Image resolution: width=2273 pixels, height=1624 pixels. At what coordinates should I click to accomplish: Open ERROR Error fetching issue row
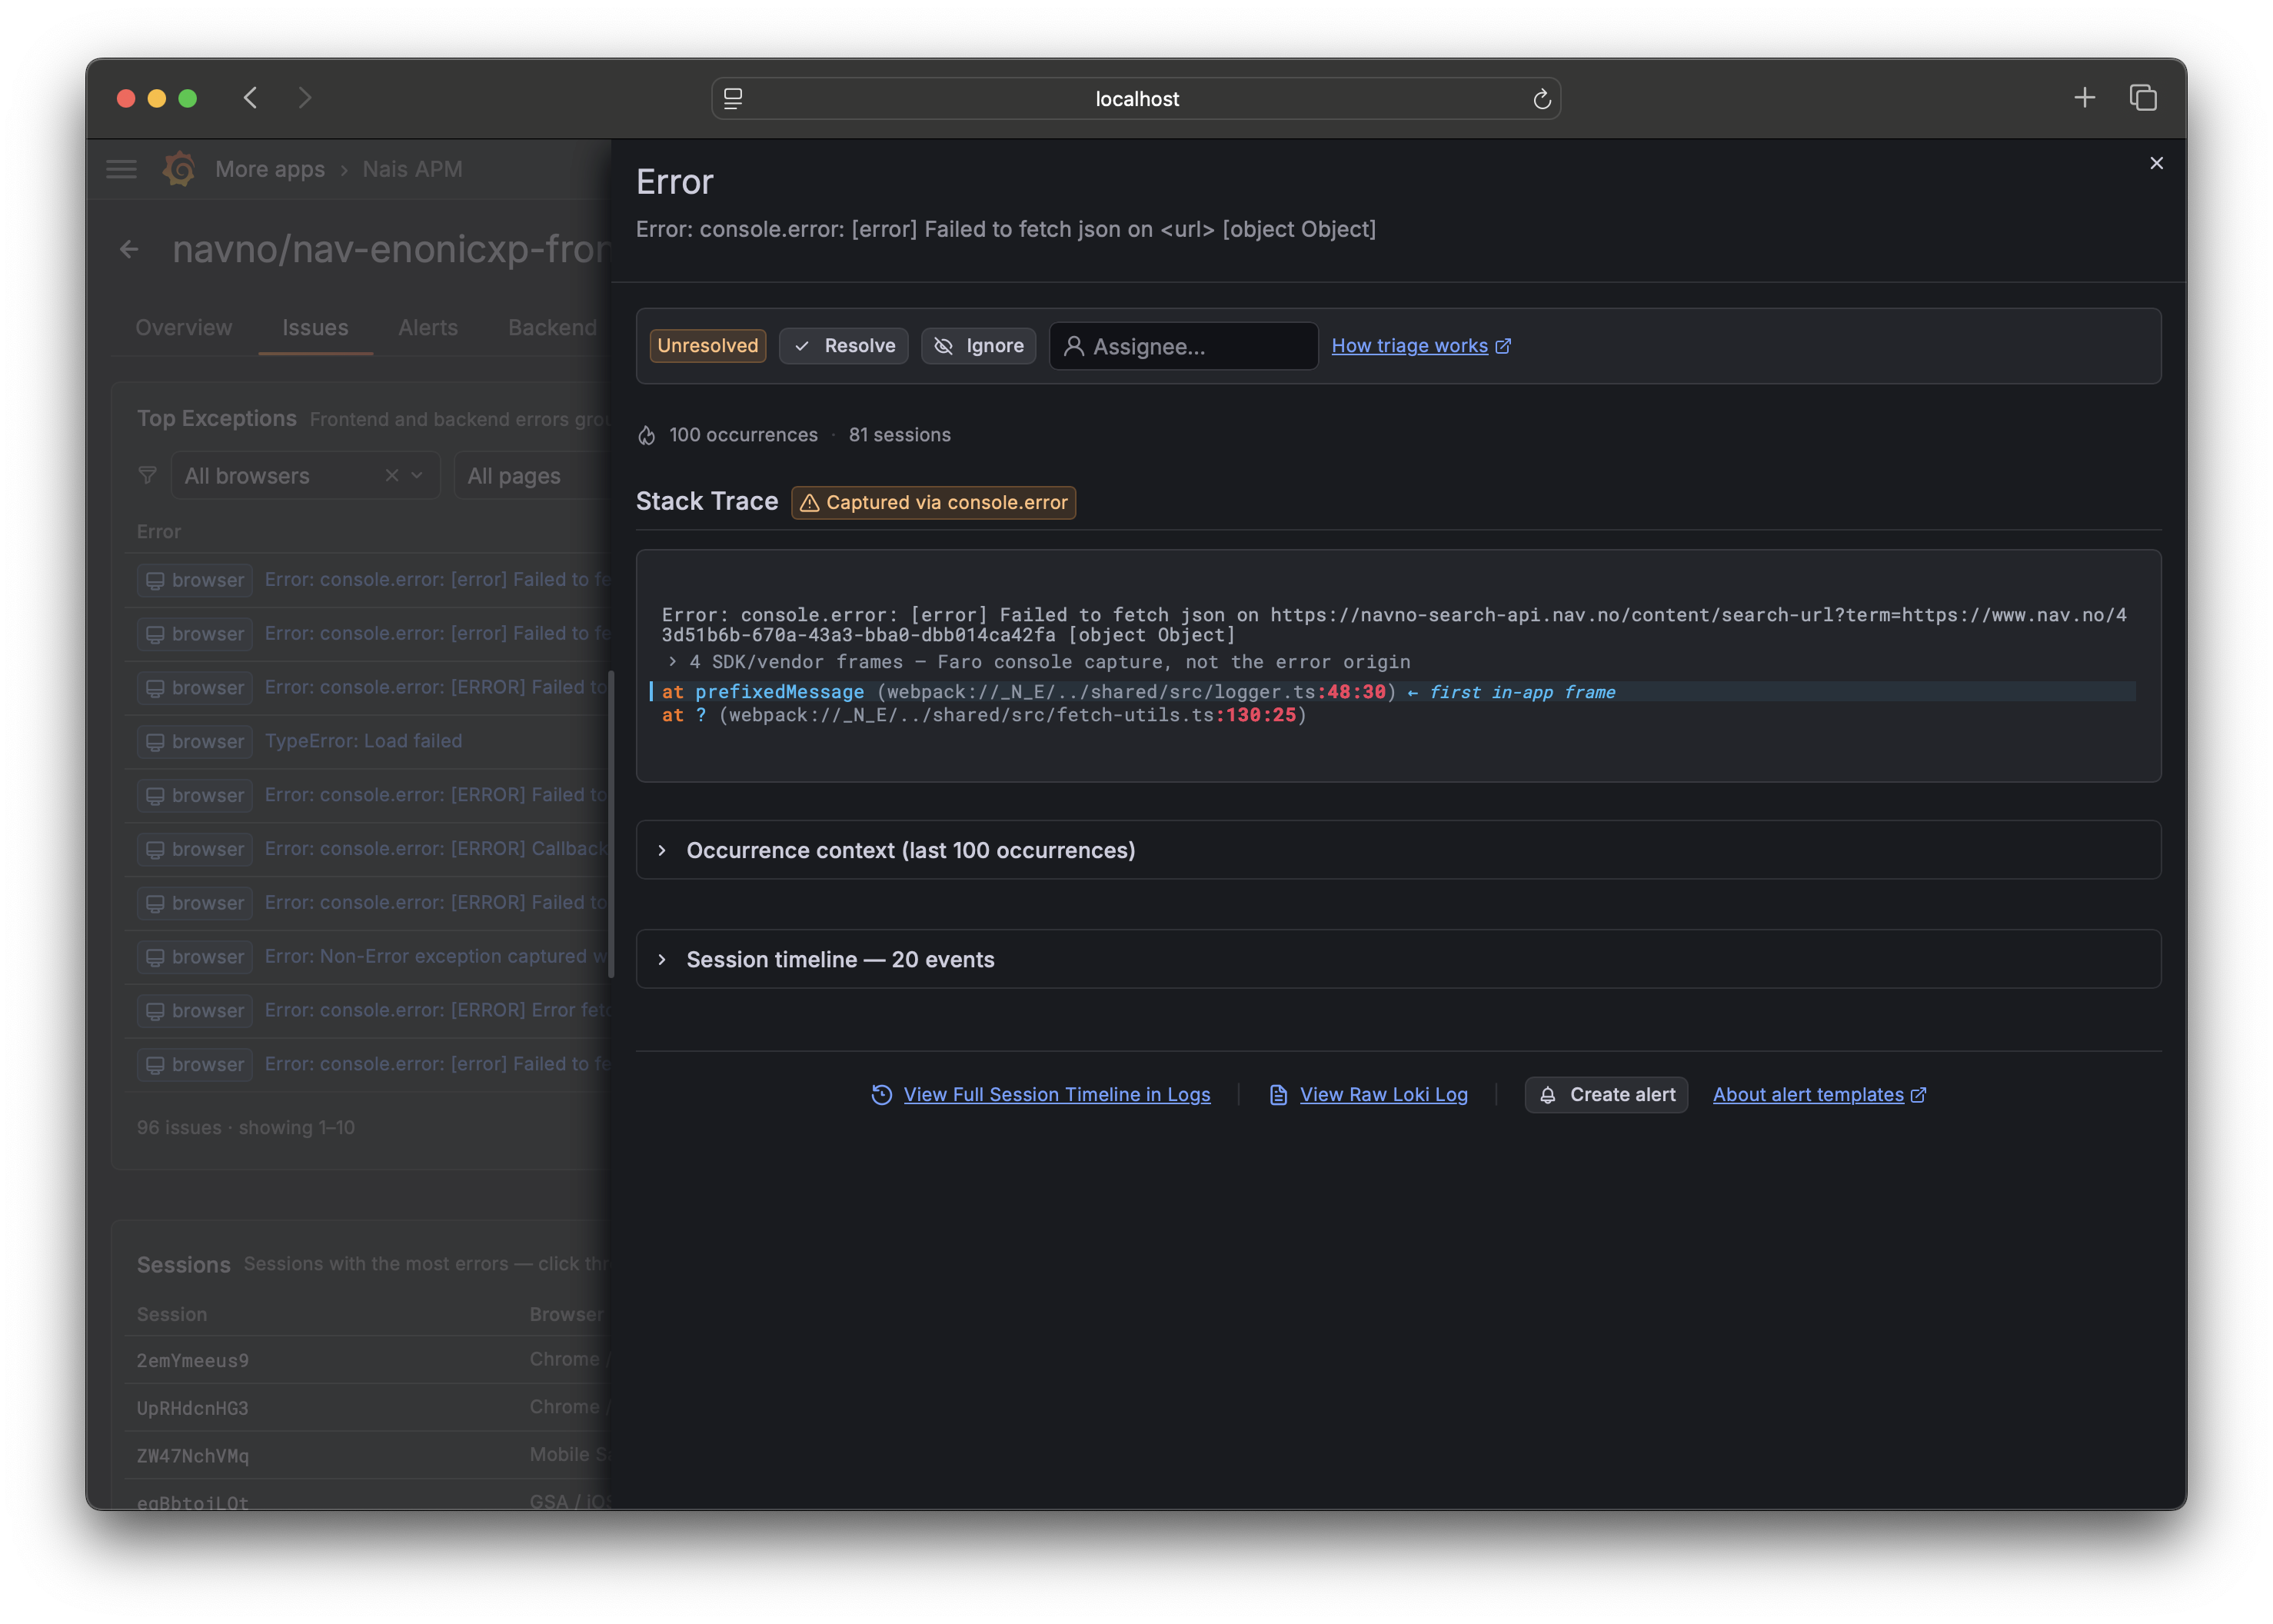436,1010
